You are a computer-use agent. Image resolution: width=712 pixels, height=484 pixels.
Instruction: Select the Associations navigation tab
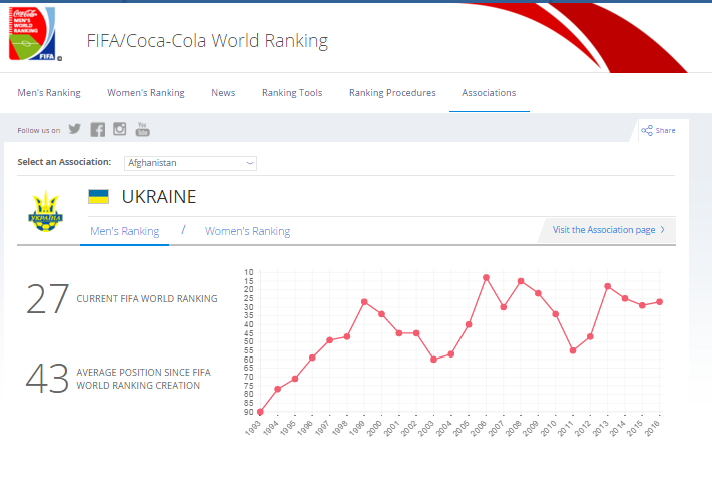click(x=489, y=93)
